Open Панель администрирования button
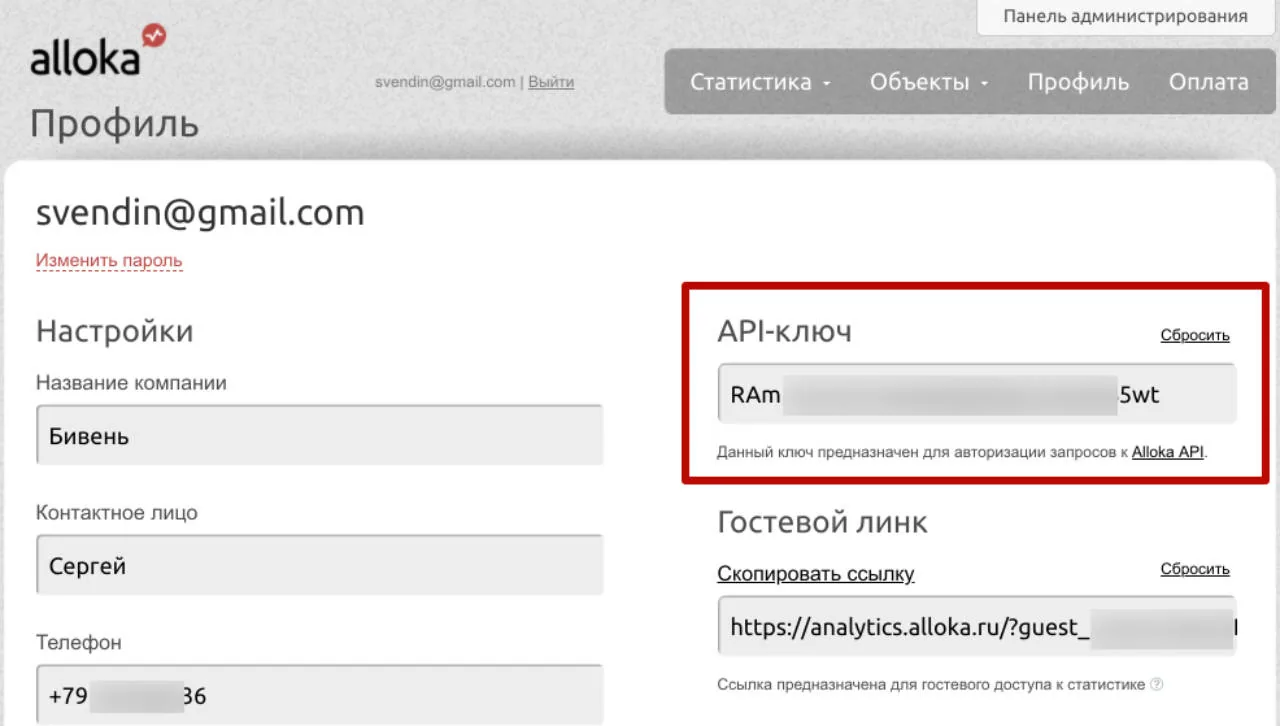The image size is (1280, 726). pos(1125,17)
